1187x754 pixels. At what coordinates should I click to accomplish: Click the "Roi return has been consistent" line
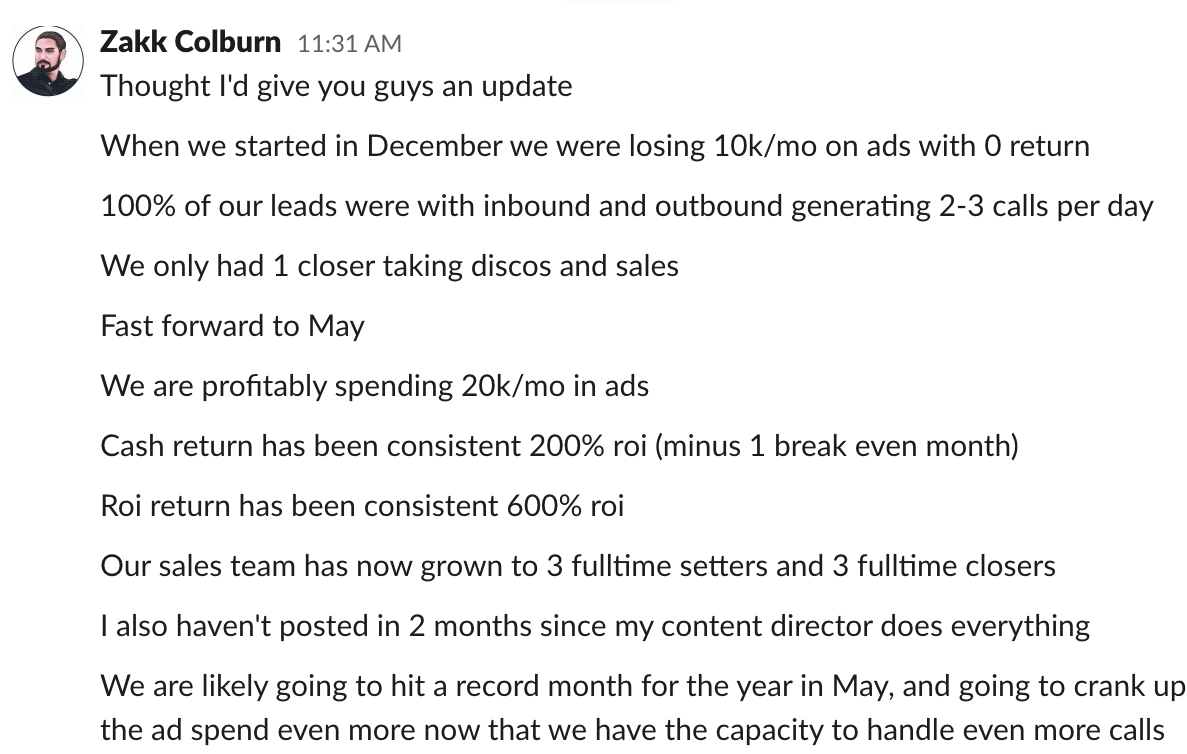(362, 506)
